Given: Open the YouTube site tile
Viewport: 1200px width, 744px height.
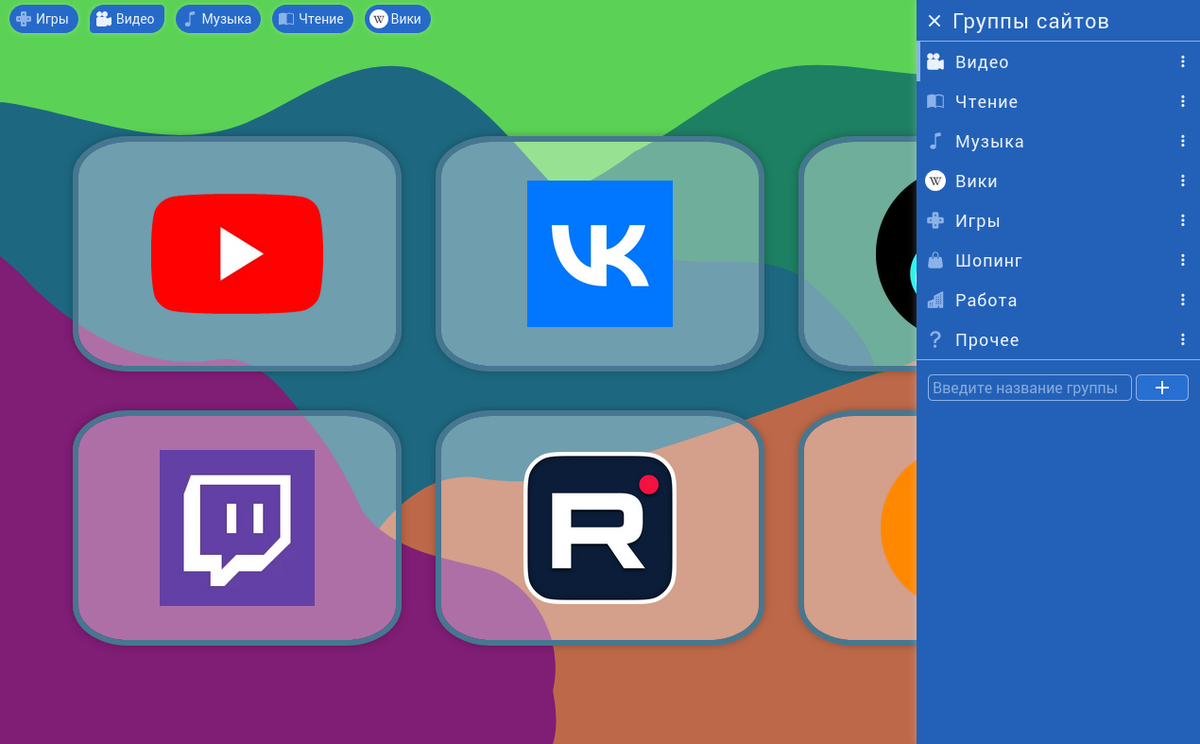Looking at the screenshot, I should click(x=237, y=253).
